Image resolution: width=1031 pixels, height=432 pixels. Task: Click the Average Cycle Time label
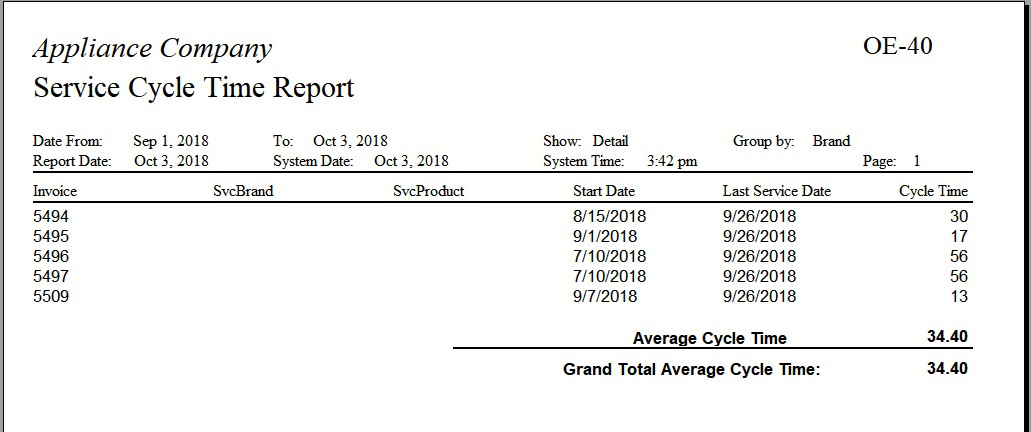(709, 339)
